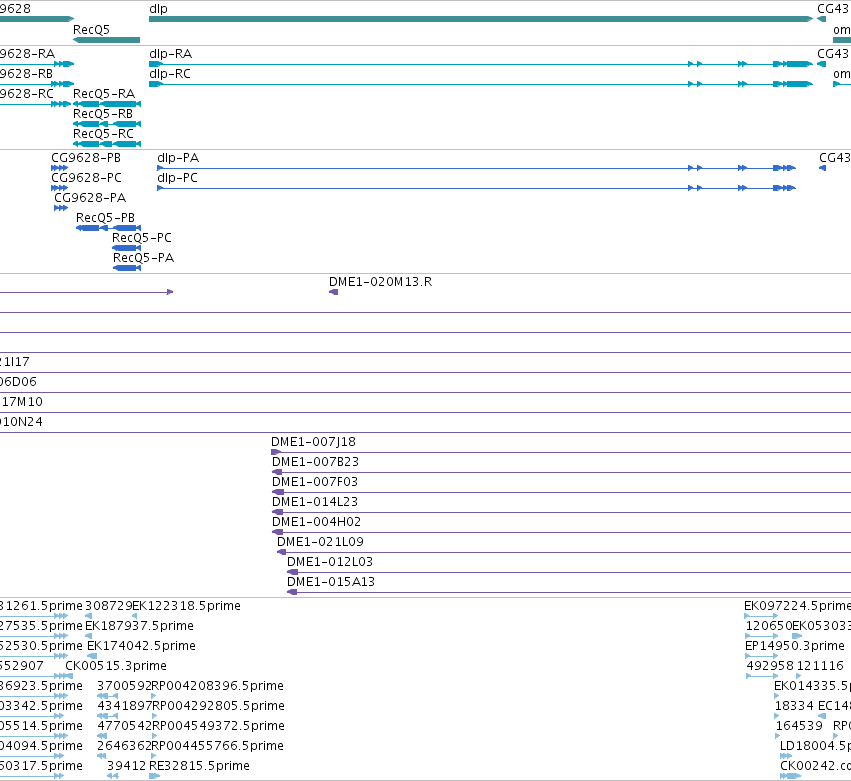Select the DME1-020M13.R arrow glyph
851x781 pixels.
(333, 292)
